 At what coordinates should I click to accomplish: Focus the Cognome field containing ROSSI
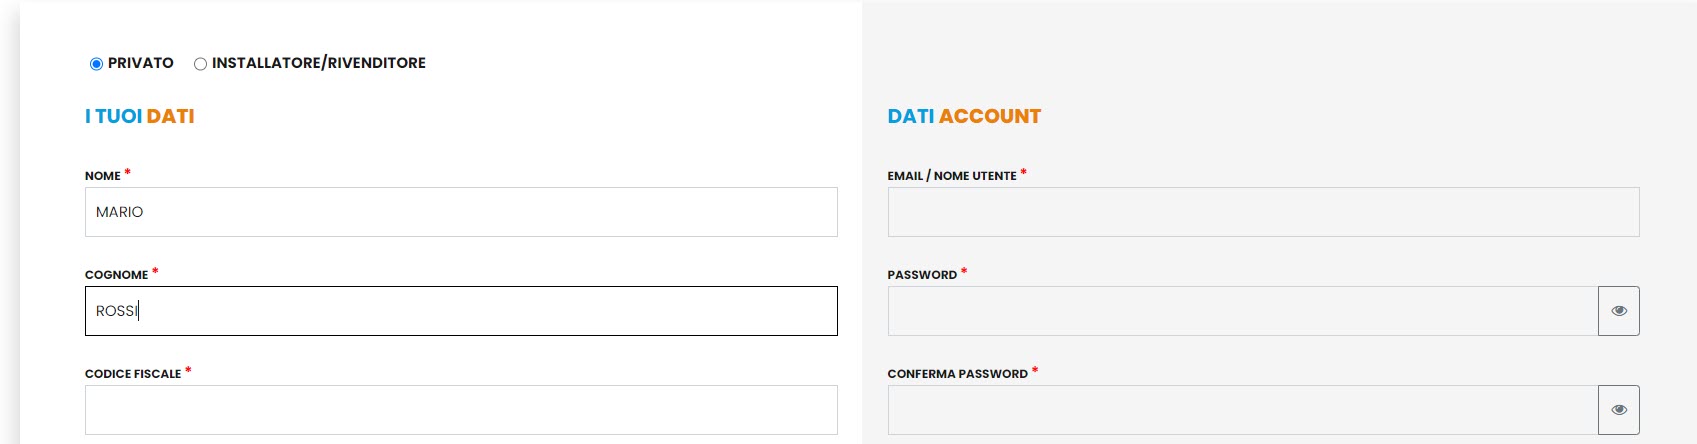(x=460, y=311)
